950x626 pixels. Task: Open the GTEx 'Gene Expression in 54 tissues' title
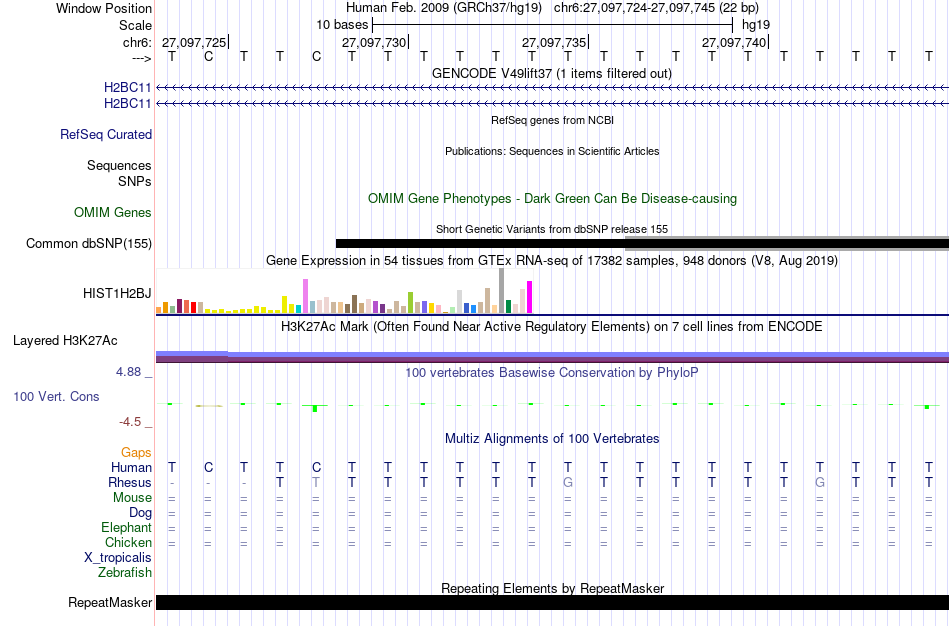tap(552, 261)
